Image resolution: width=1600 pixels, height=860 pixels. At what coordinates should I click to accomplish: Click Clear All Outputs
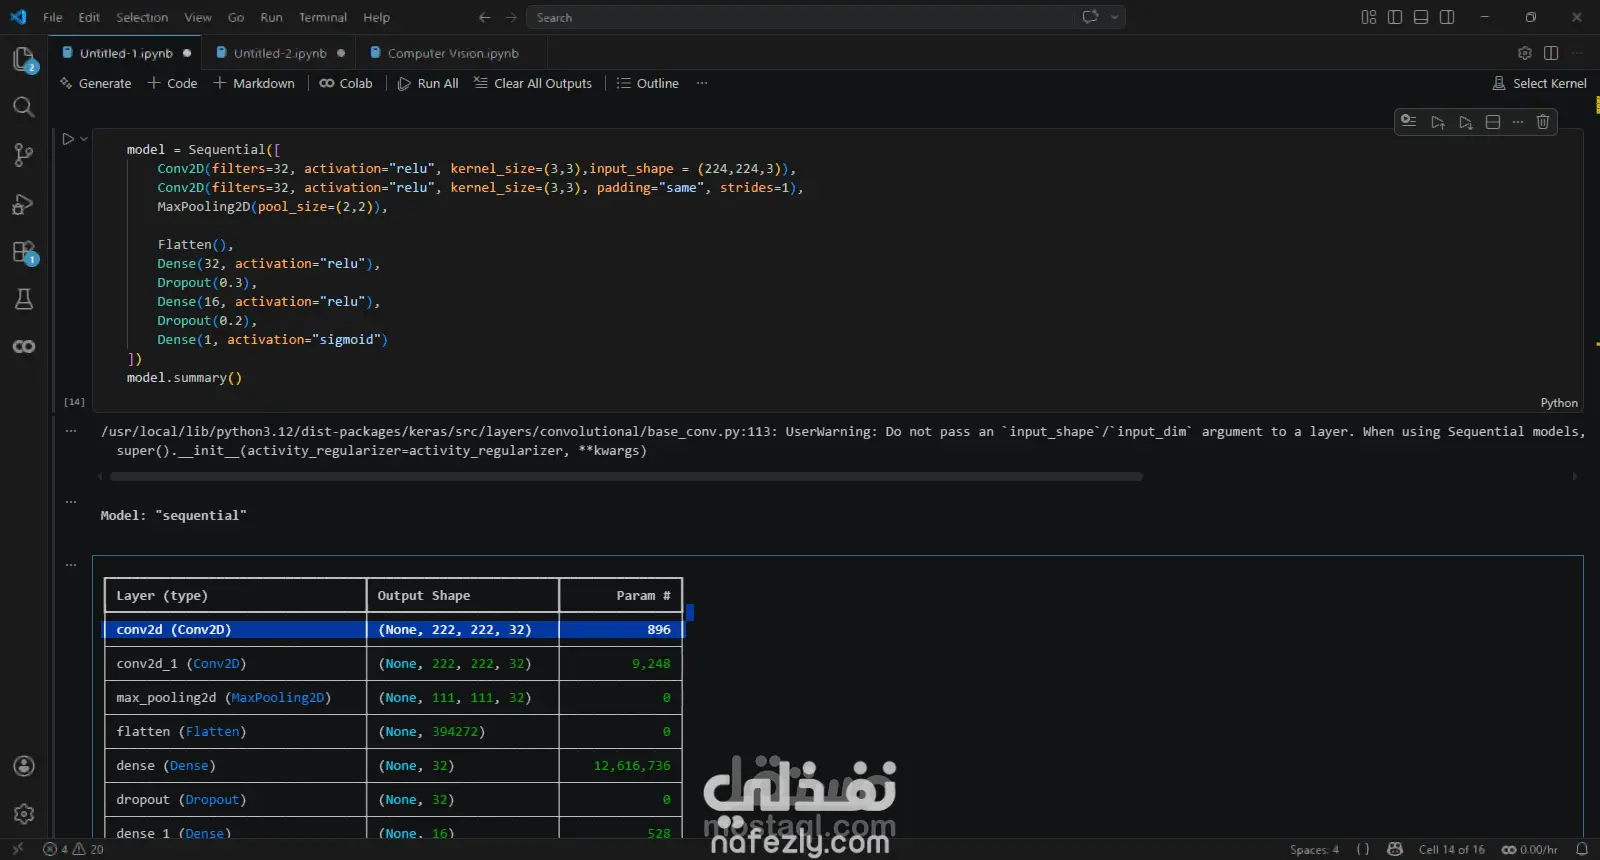point(533,83)
